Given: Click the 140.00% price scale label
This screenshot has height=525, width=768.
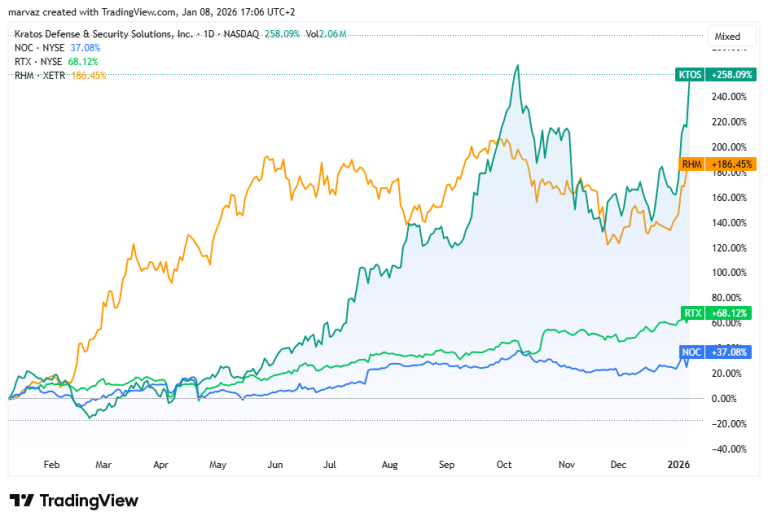Looking at the screenshot, I should click(729, 223).
